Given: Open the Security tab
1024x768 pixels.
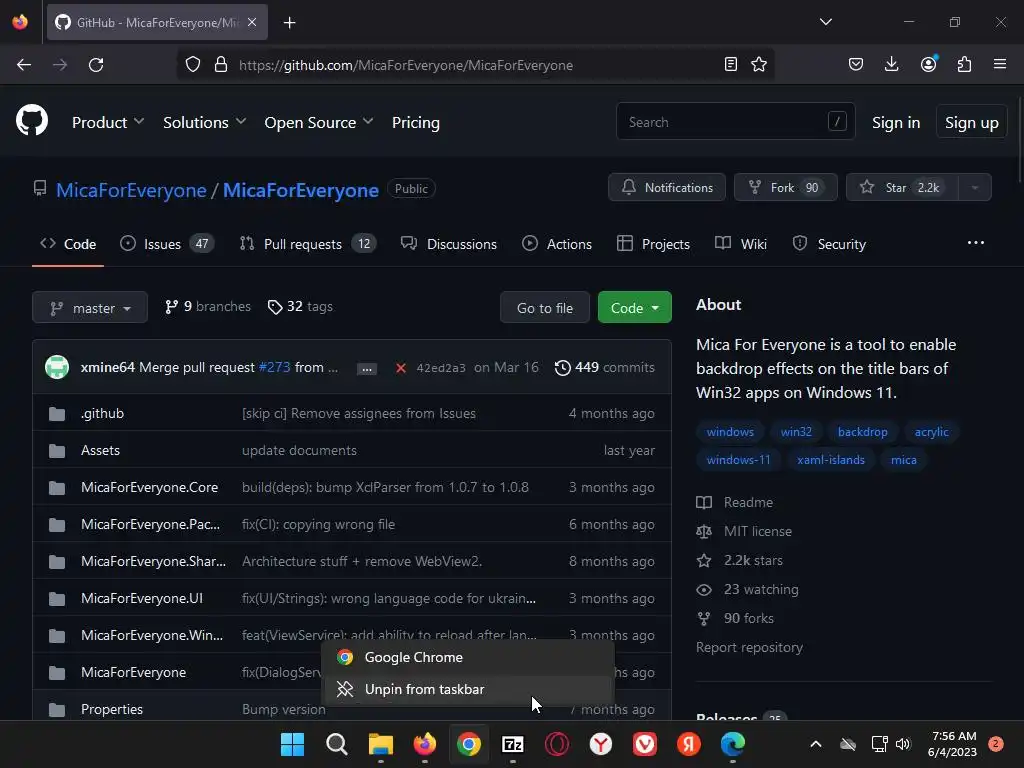Looking at the screenshot, I should [x=829, y=244].
